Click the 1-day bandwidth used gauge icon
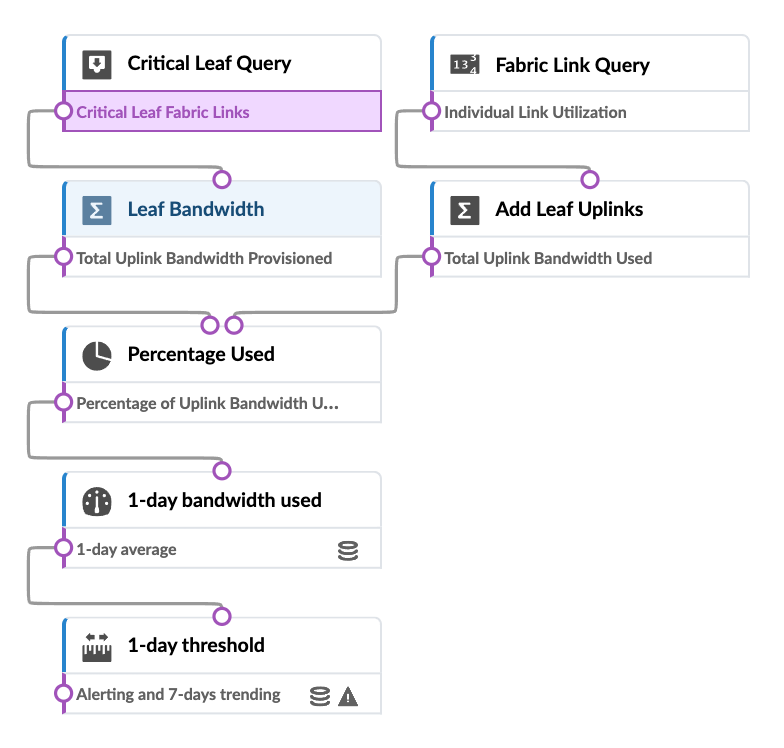The height and width of the screenshot is (748, 784). point(96,501)
